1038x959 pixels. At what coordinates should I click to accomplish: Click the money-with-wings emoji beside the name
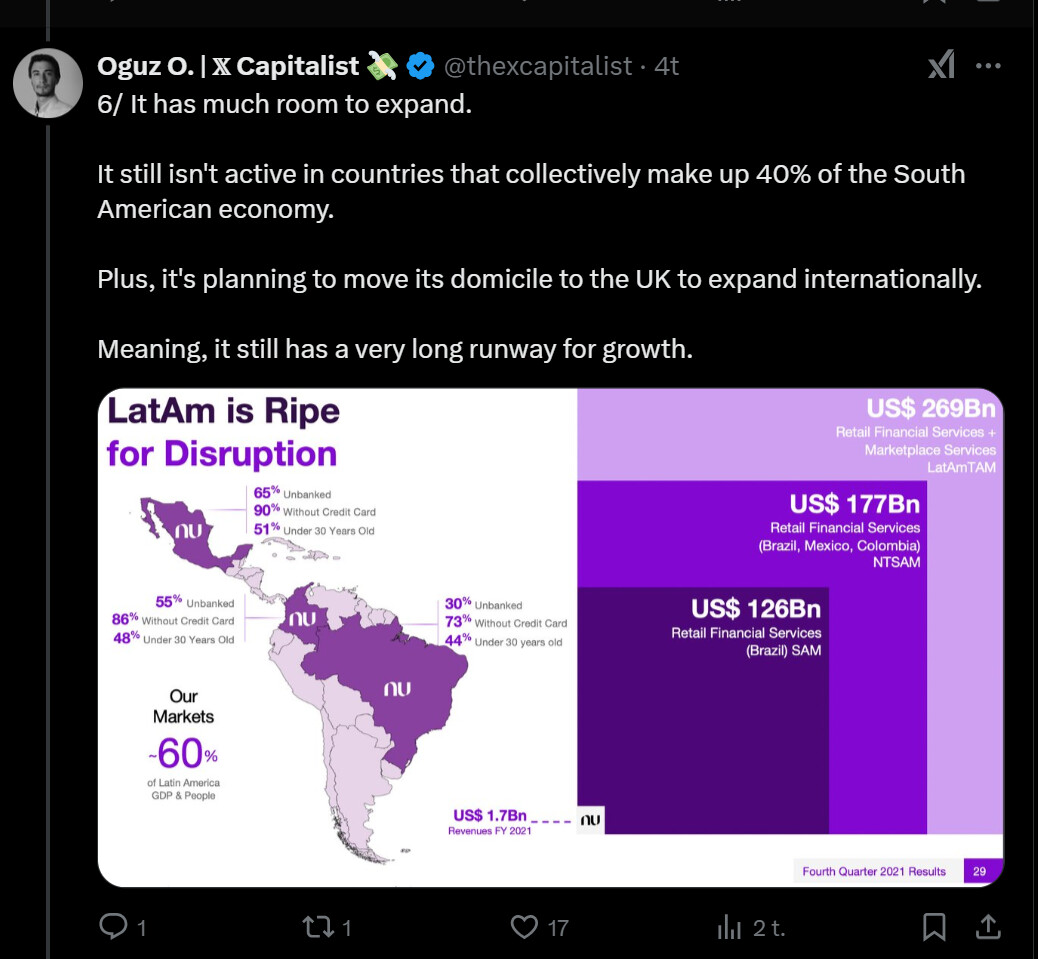coord(383,66)
